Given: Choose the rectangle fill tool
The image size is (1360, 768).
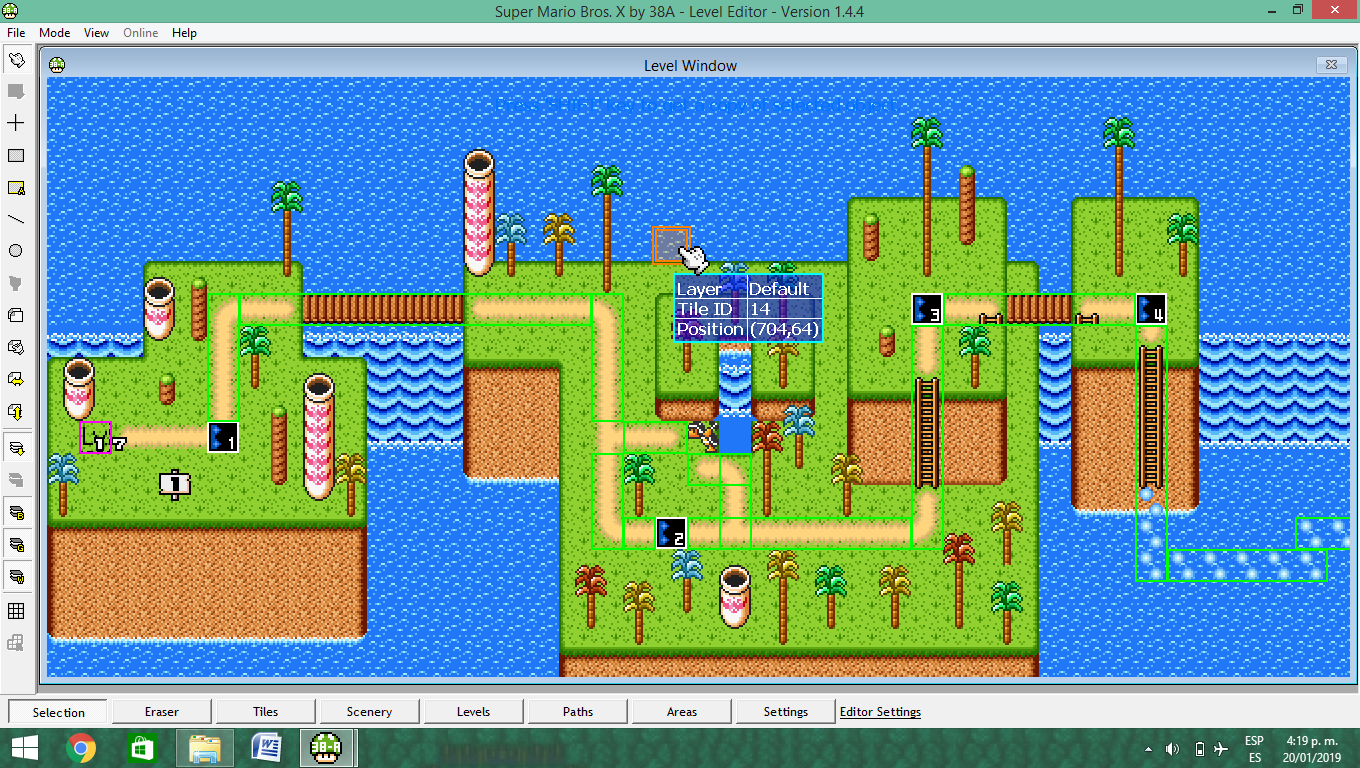Looking at the screenshot, I should 16,155.
